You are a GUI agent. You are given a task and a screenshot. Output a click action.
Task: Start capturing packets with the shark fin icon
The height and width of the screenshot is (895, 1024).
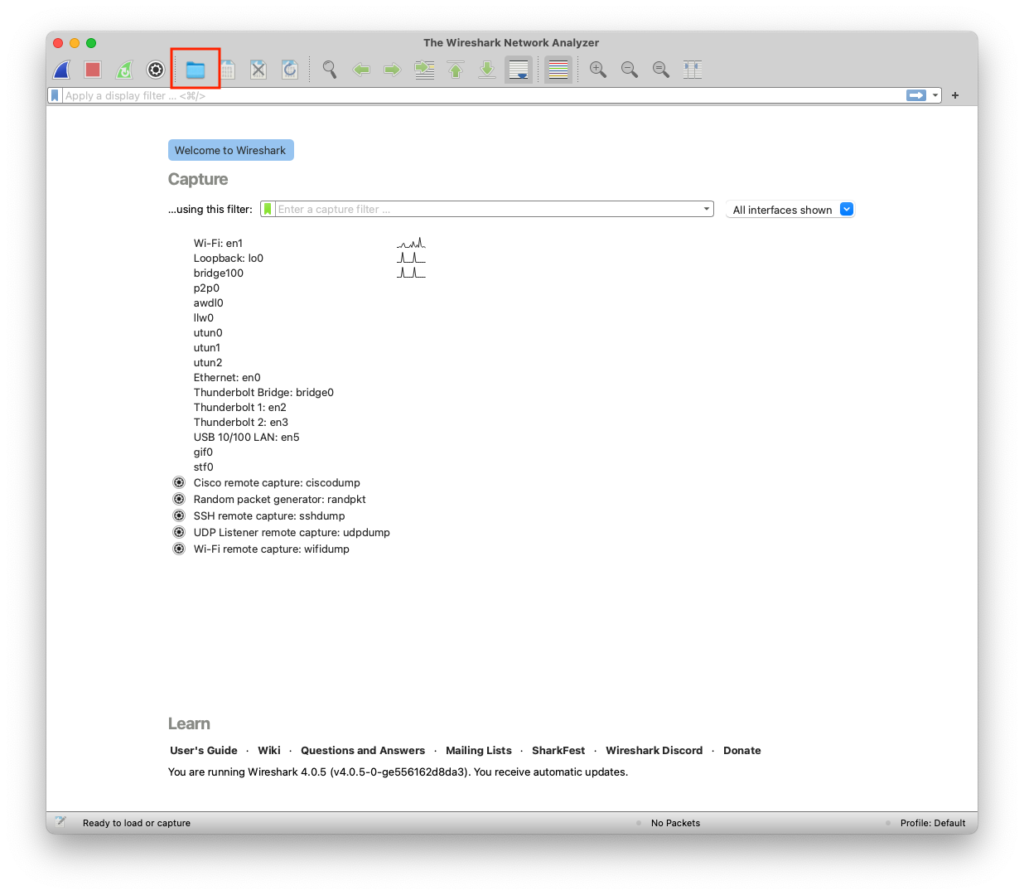pos(62,70)
